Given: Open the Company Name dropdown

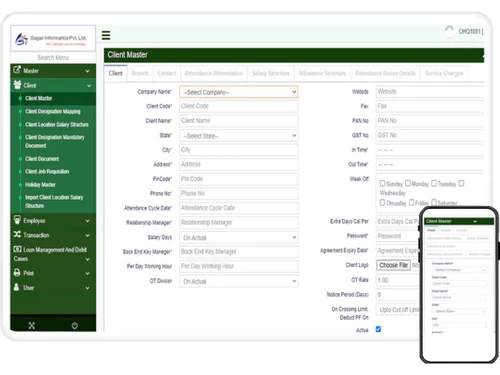Looking at the screenshot, I should (x=239, y=92).
